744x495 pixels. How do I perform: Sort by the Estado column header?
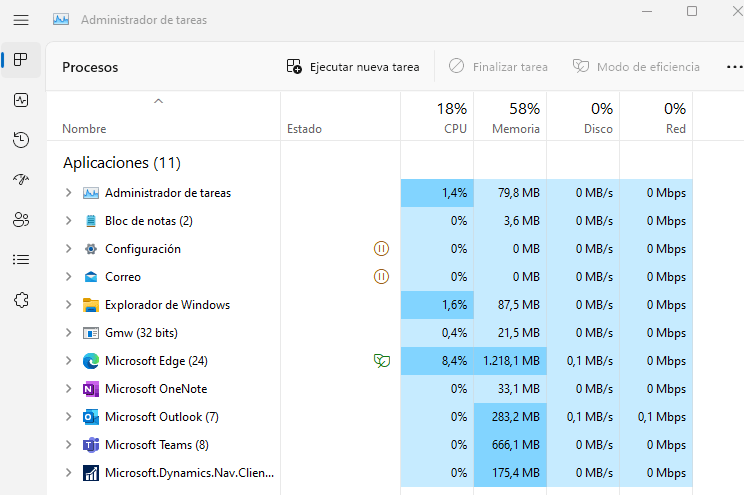(340, 117)
